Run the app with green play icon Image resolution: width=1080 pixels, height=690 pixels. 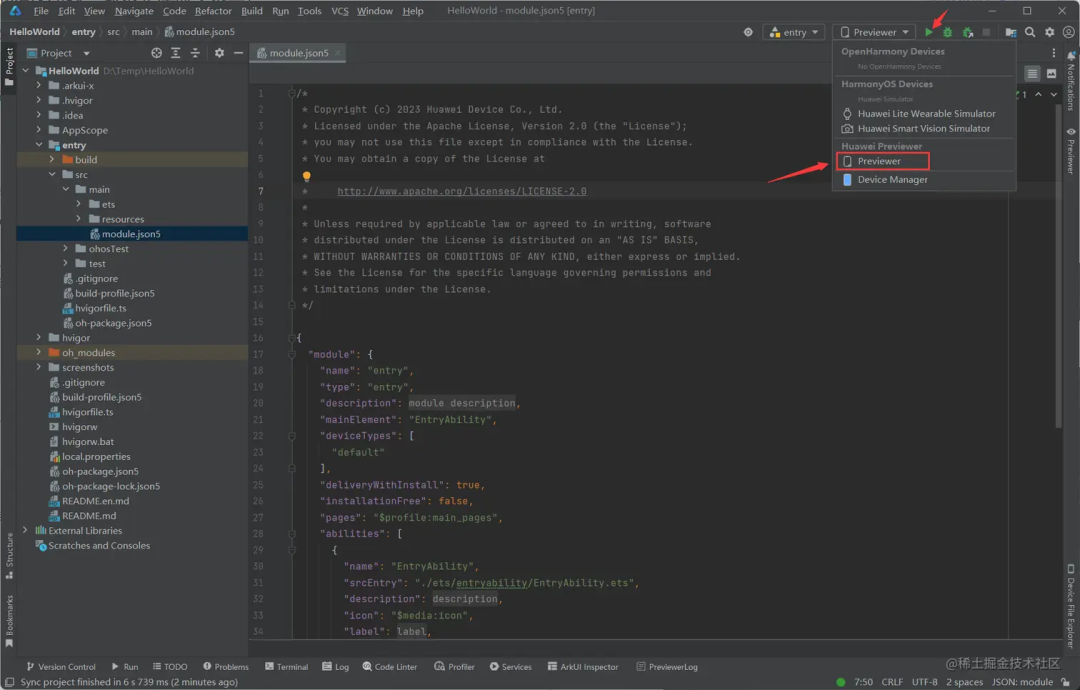pyautogui.click(x=928, y=32)
